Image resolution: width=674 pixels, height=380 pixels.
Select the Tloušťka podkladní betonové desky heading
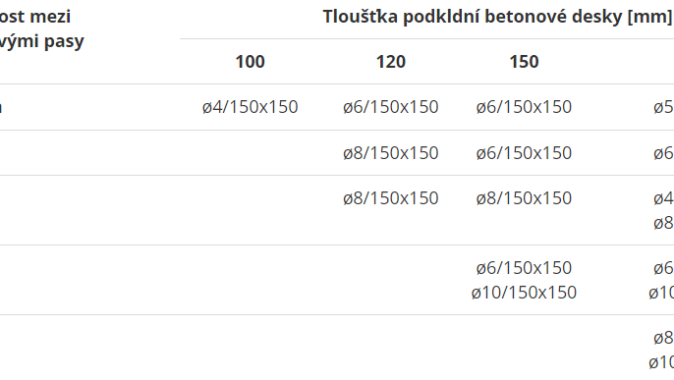[x=498, y=17]
